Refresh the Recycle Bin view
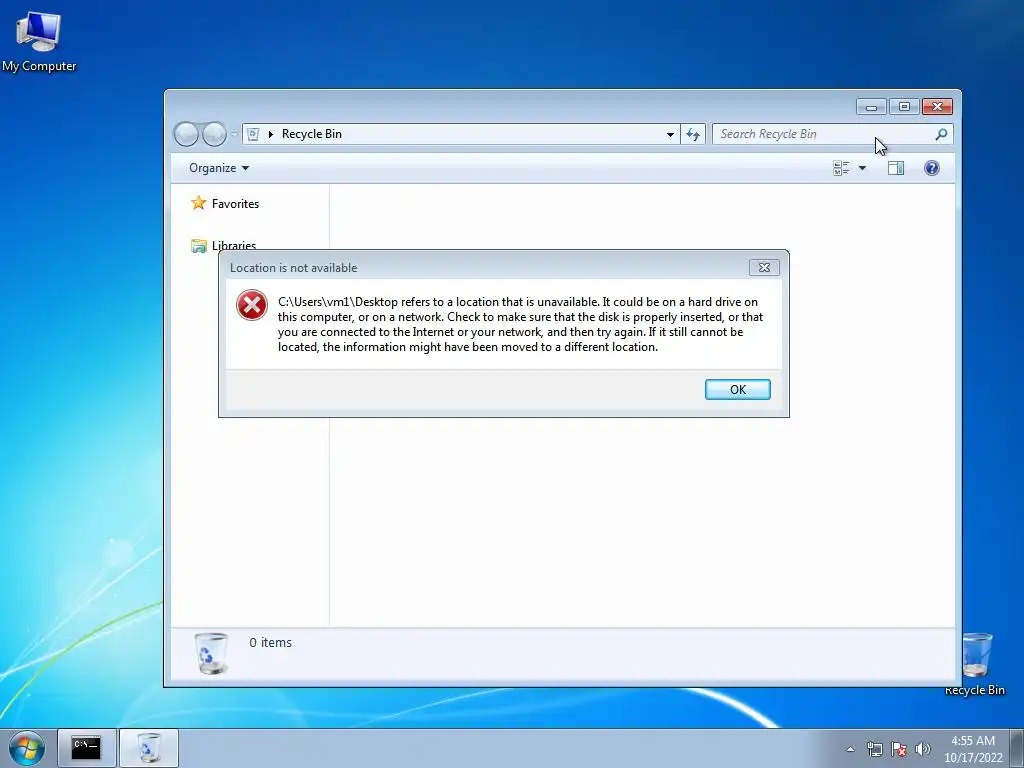 click(x=693, y=134)
